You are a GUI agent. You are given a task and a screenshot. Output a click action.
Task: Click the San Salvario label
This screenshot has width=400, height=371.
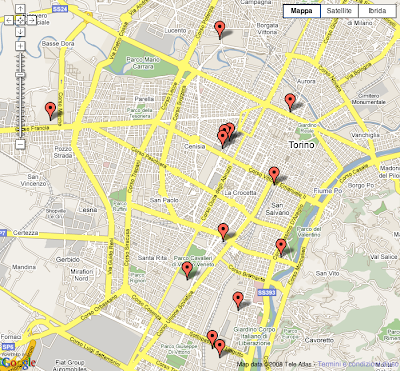pyautogui.click(x=277, y=209)
